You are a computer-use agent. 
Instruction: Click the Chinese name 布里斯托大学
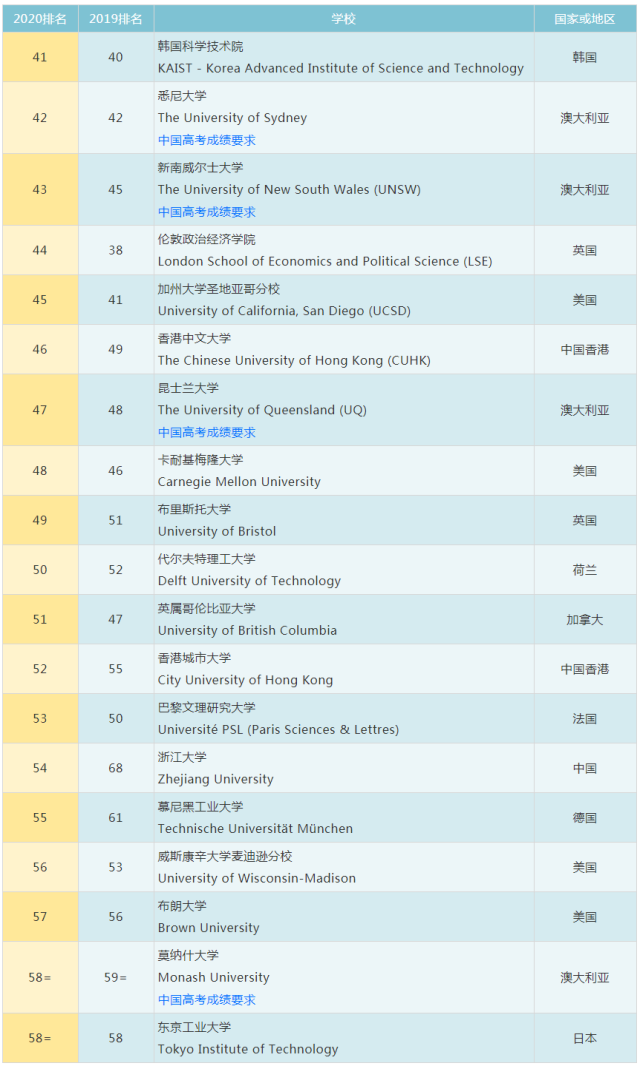(x=195, y=509)
